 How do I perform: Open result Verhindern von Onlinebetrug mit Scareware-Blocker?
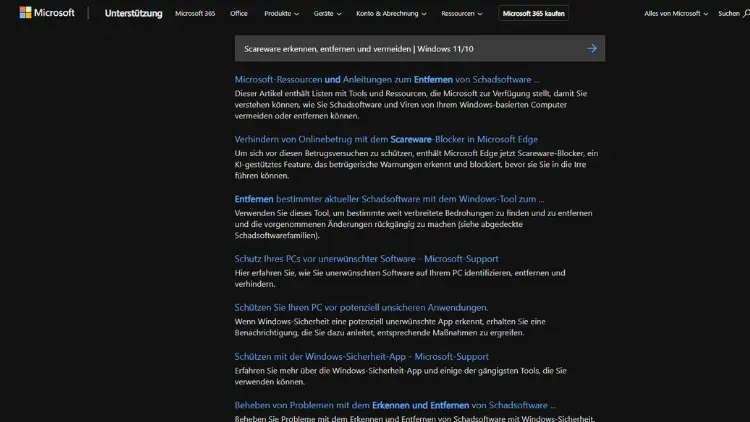[x=386, y=139]
